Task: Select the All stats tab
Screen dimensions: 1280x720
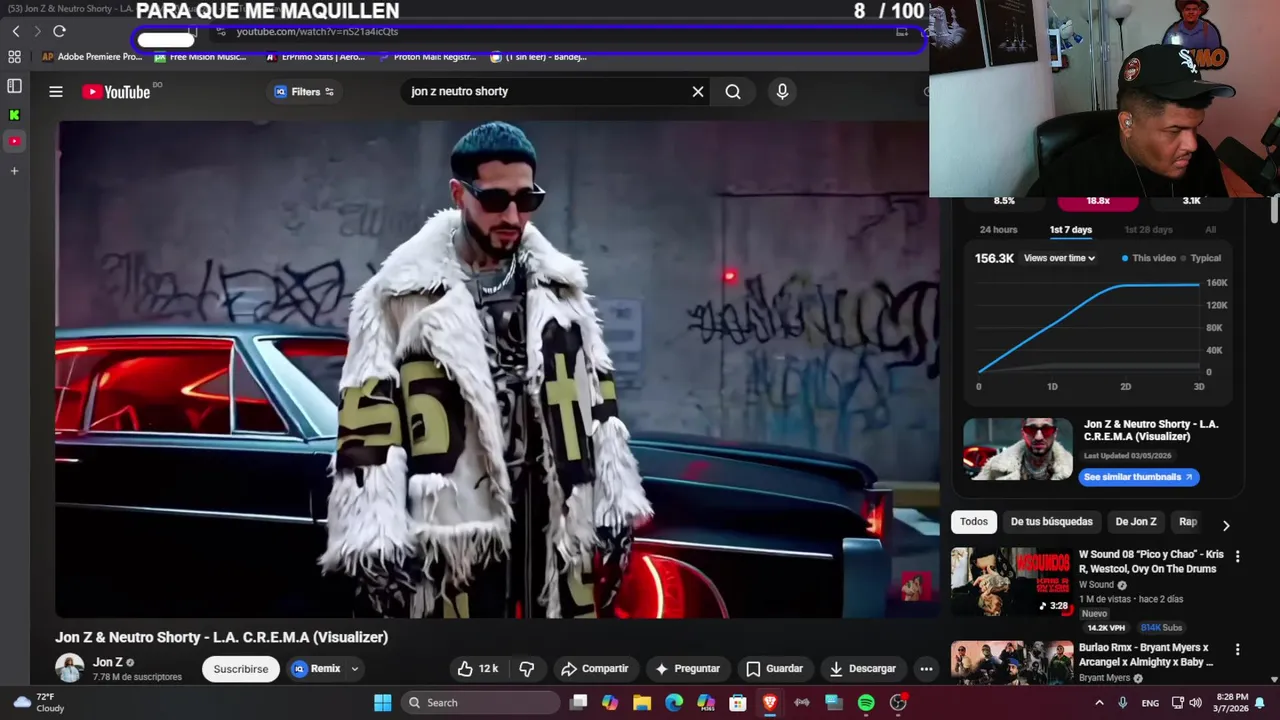Action: pos(1210,230)
